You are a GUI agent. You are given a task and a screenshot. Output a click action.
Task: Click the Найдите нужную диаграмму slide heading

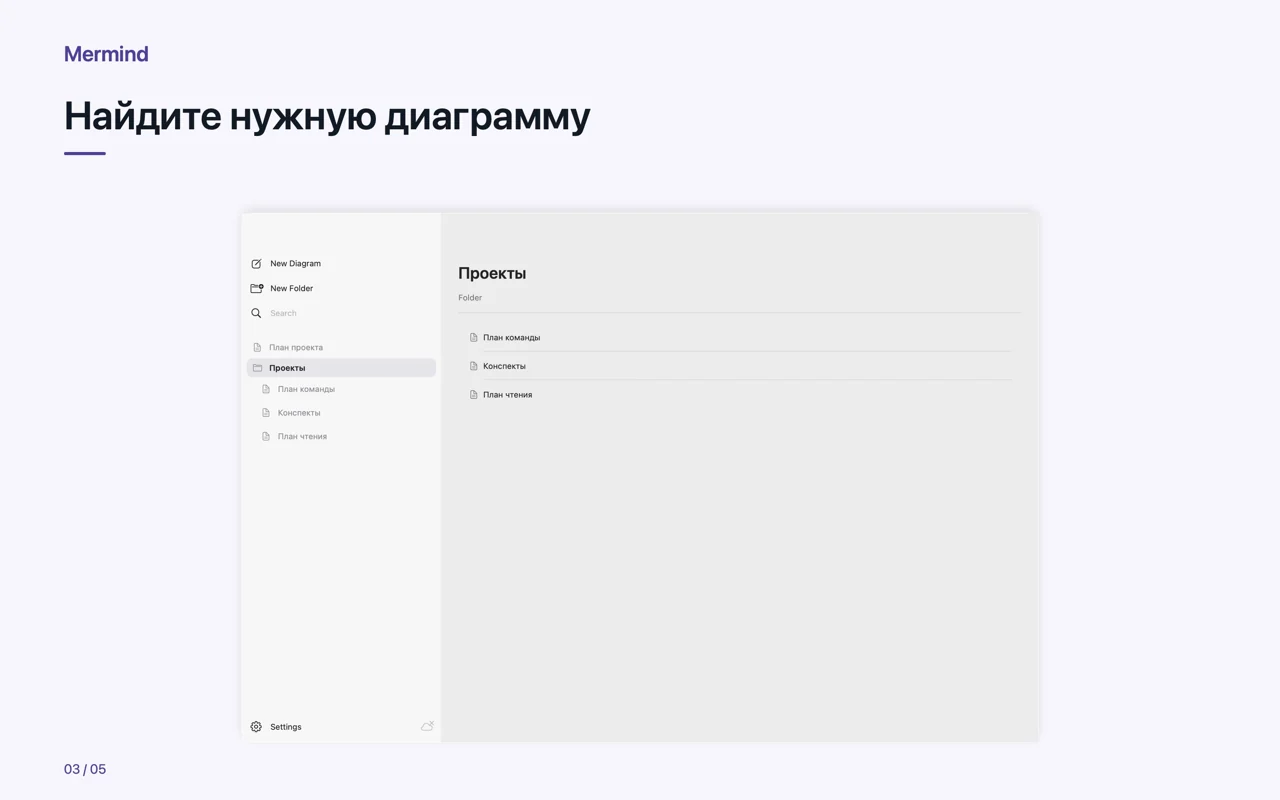pos(327,116)
